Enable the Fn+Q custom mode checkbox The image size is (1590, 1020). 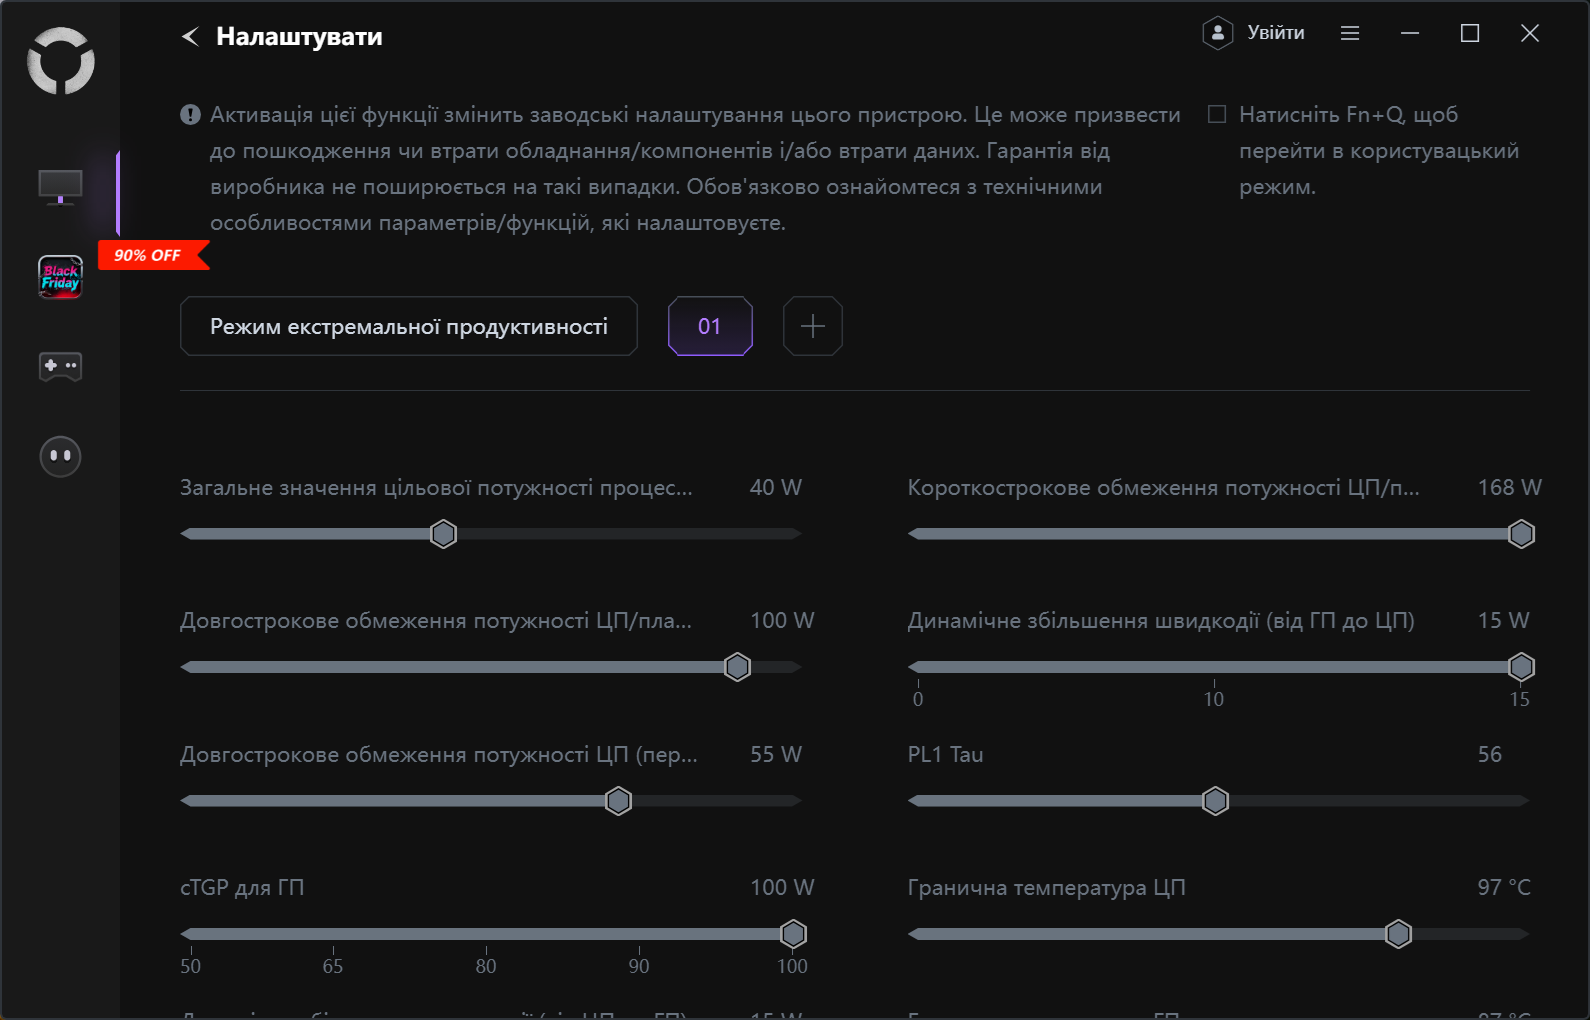(1217, 114)
